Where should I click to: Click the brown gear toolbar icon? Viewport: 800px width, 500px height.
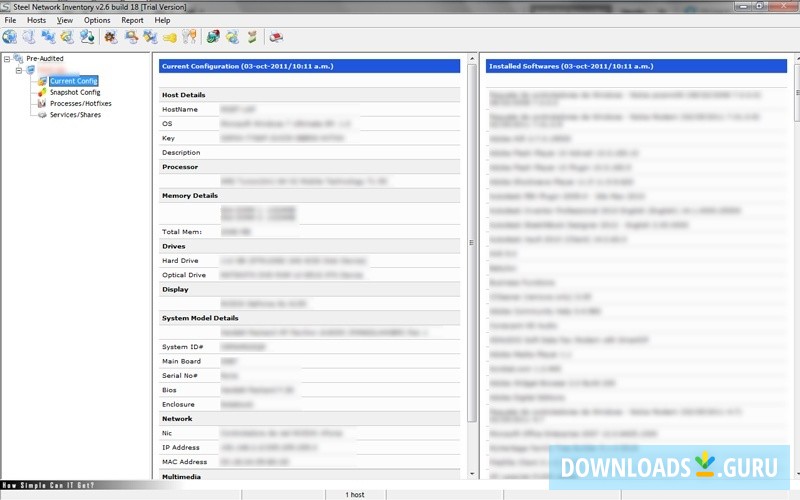111,37
